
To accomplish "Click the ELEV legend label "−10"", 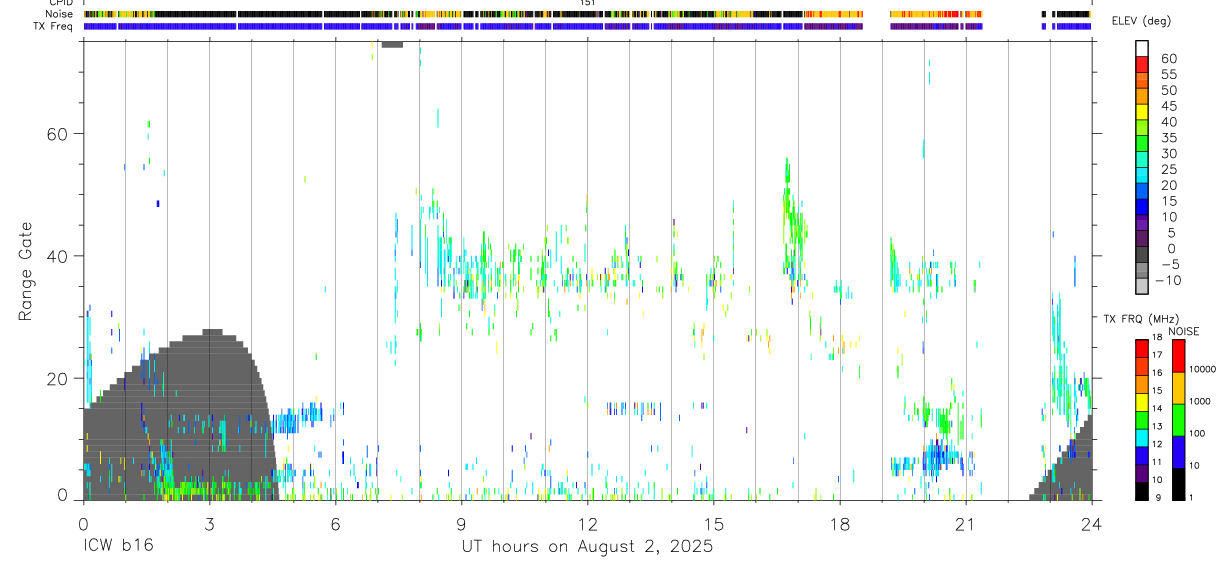I will 1167,281.
